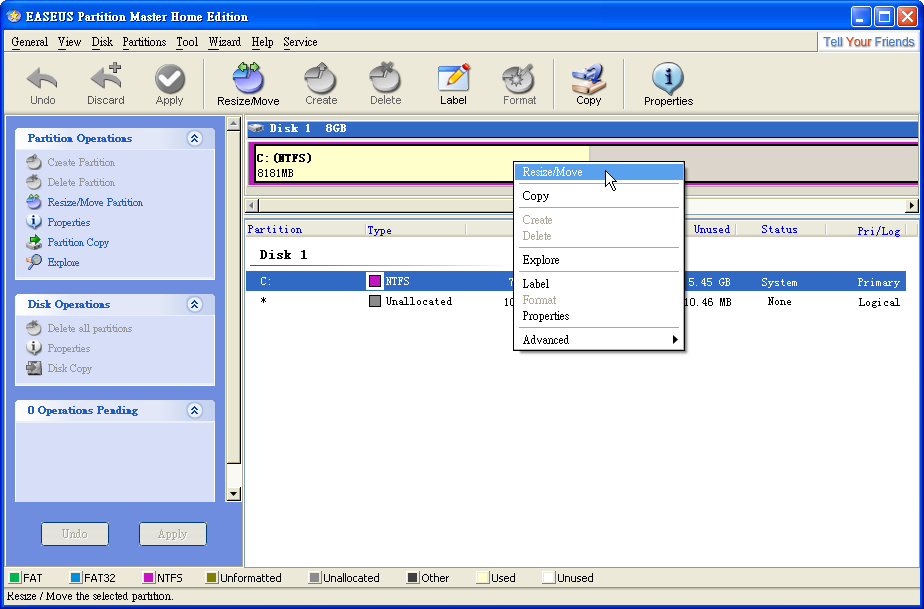The height and width of the screenshot is (609, 924).
Task: Open the Help menu
Action: tap(262, 42)
